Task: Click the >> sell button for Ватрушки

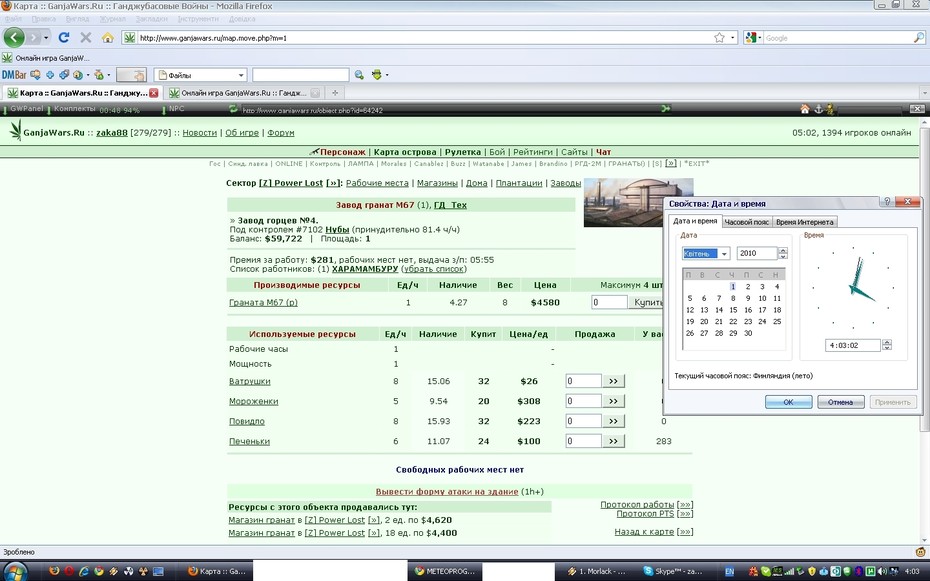Action: [x=613, y=381]
